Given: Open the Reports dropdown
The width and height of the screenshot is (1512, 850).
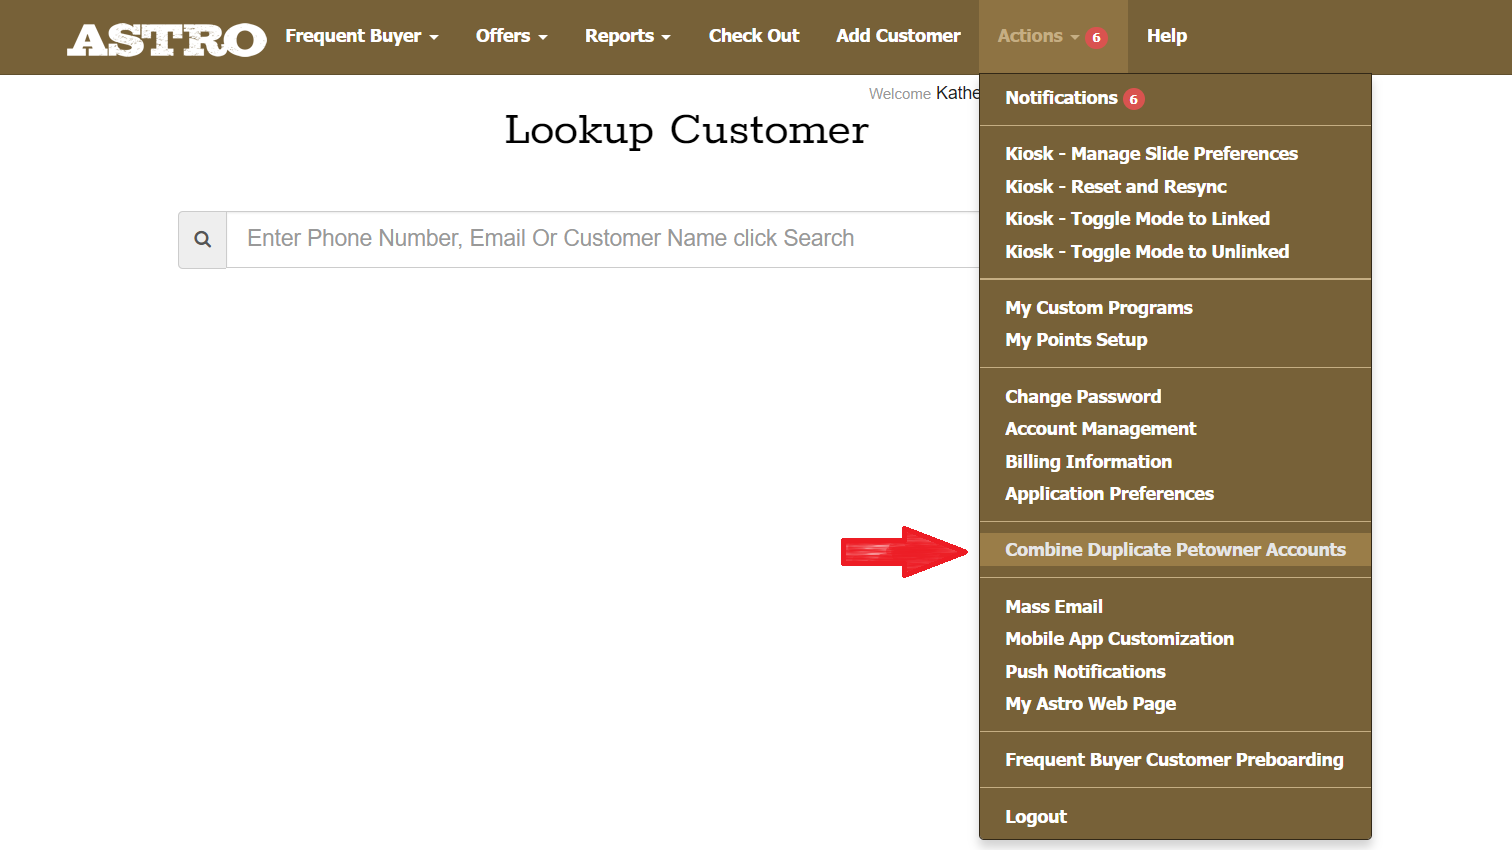Looking at the screenshot, I should 627,36.
